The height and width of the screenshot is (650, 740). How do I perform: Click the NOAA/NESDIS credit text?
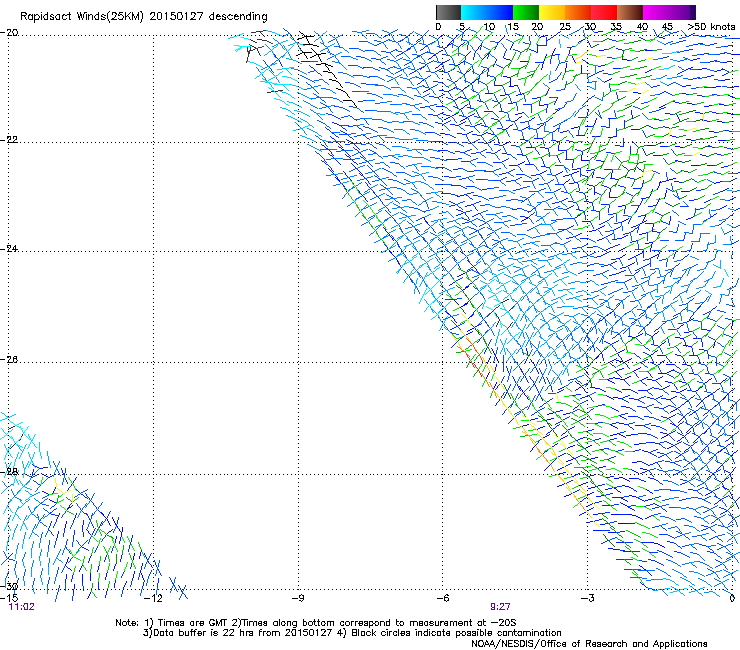(x=589, y=644)
